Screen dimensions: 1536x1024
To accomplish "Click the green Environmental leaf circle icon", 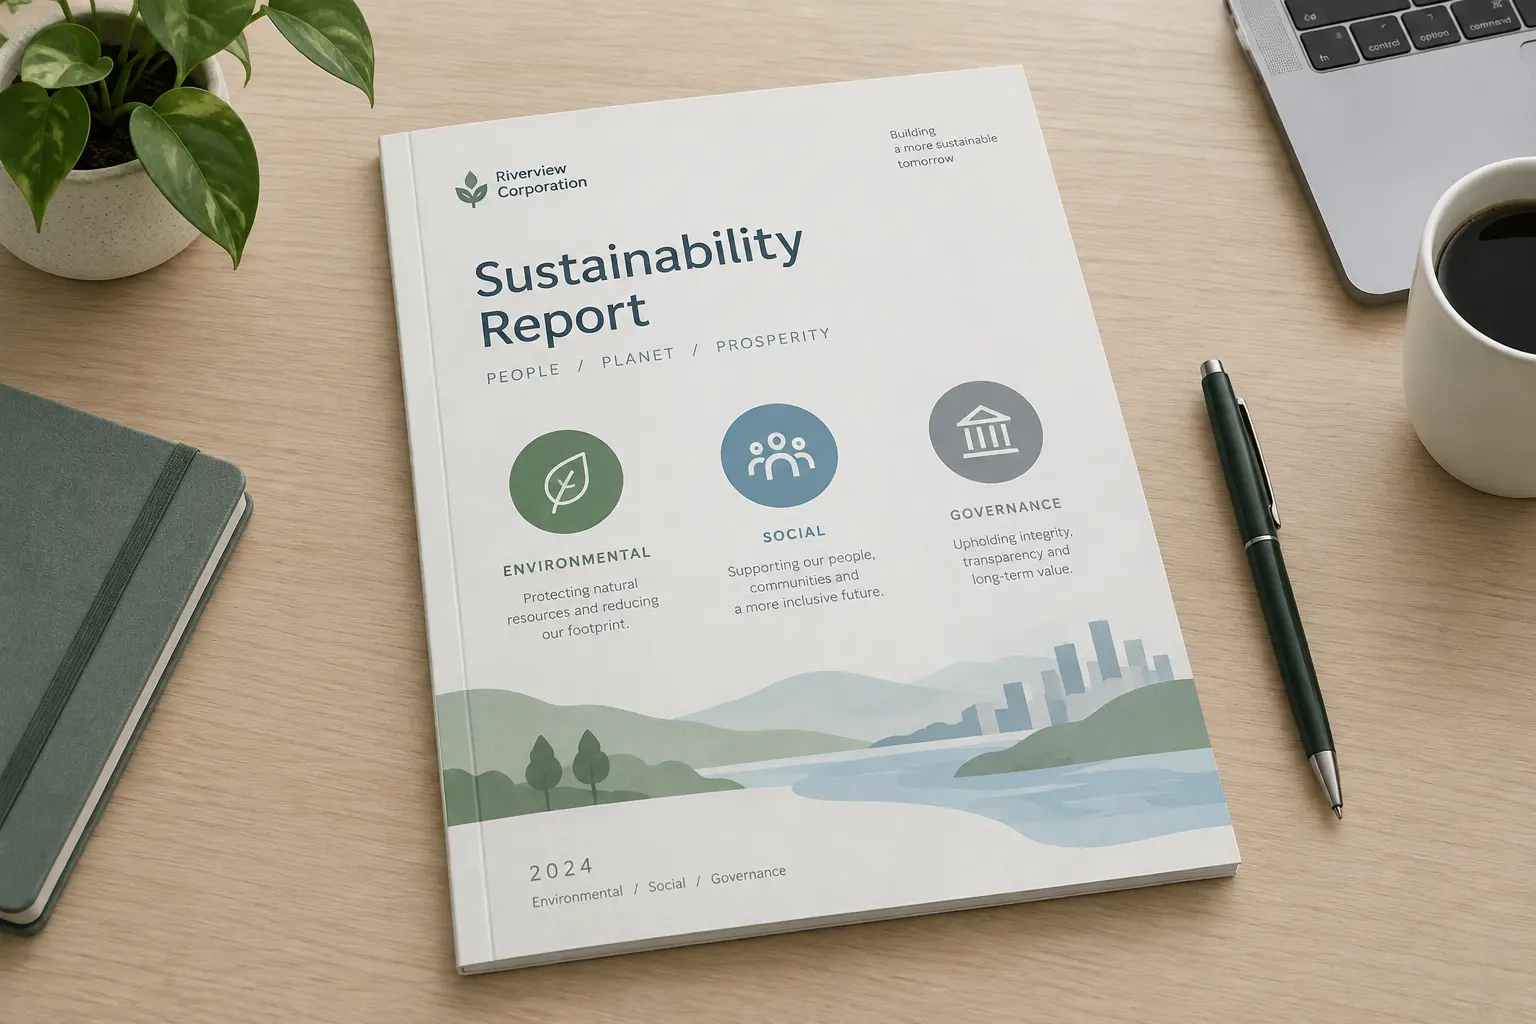I will coord(566,481).
